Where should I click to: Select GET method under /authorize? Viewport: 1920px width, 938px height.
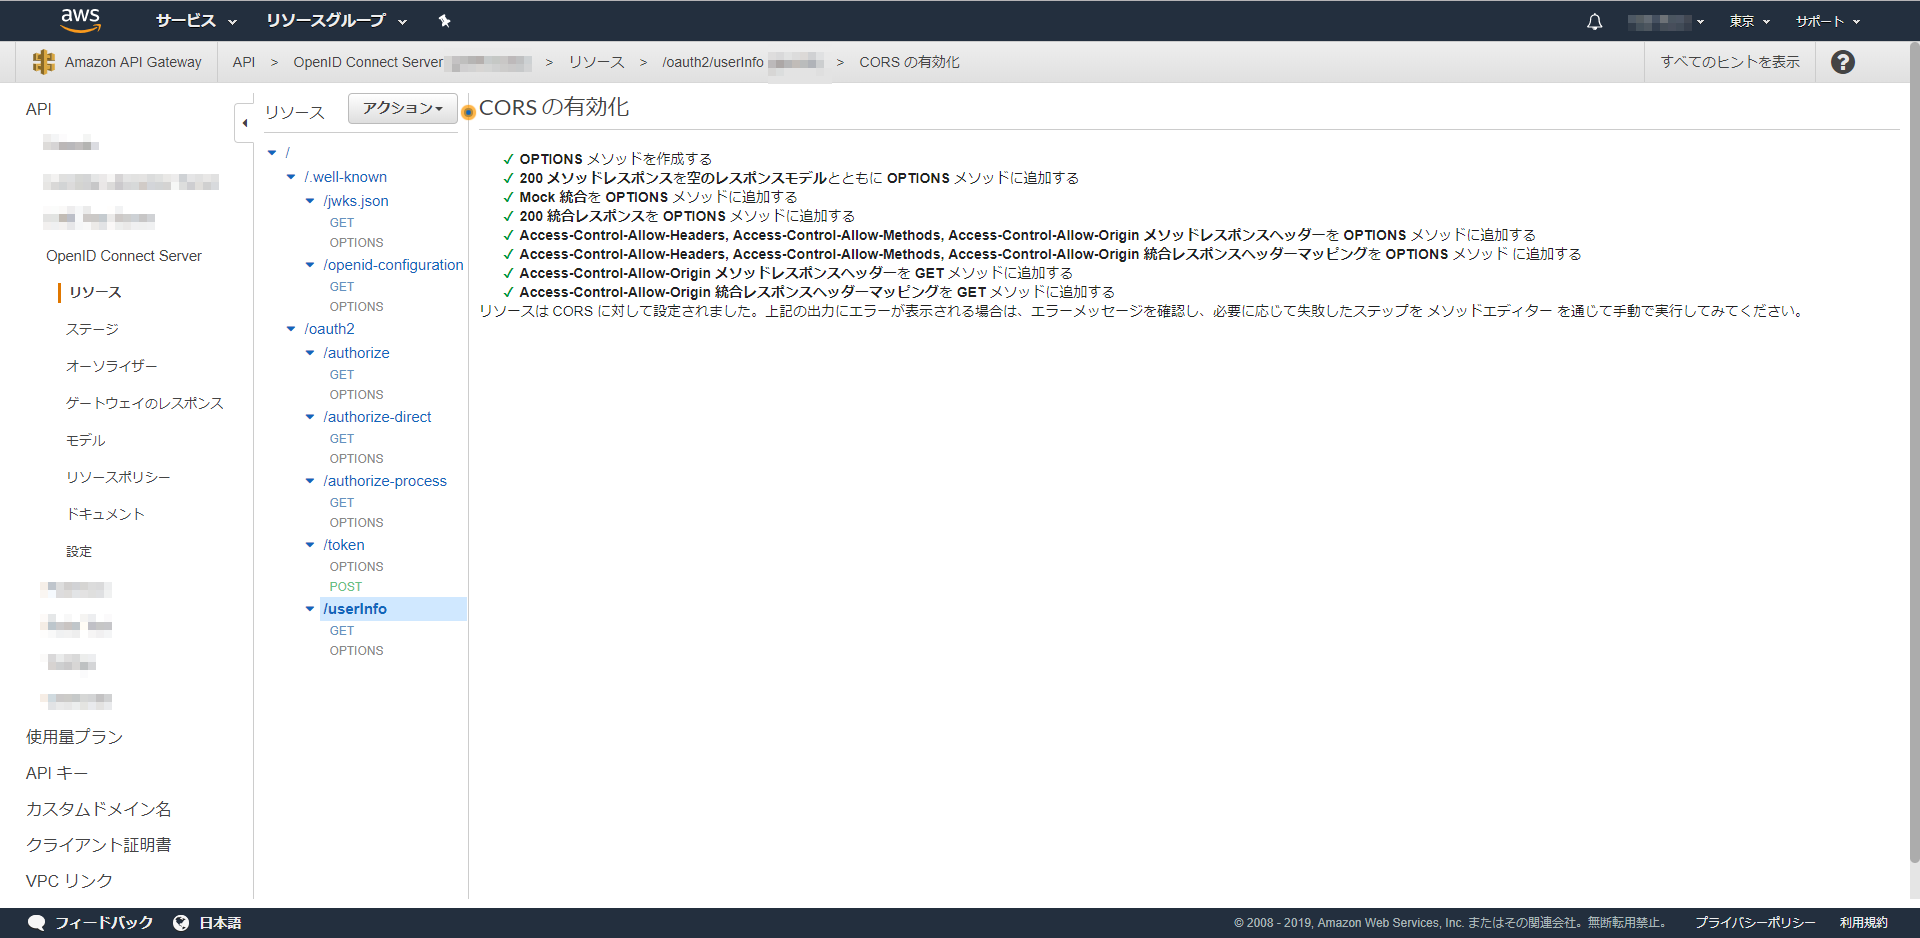tap(342, 375)
